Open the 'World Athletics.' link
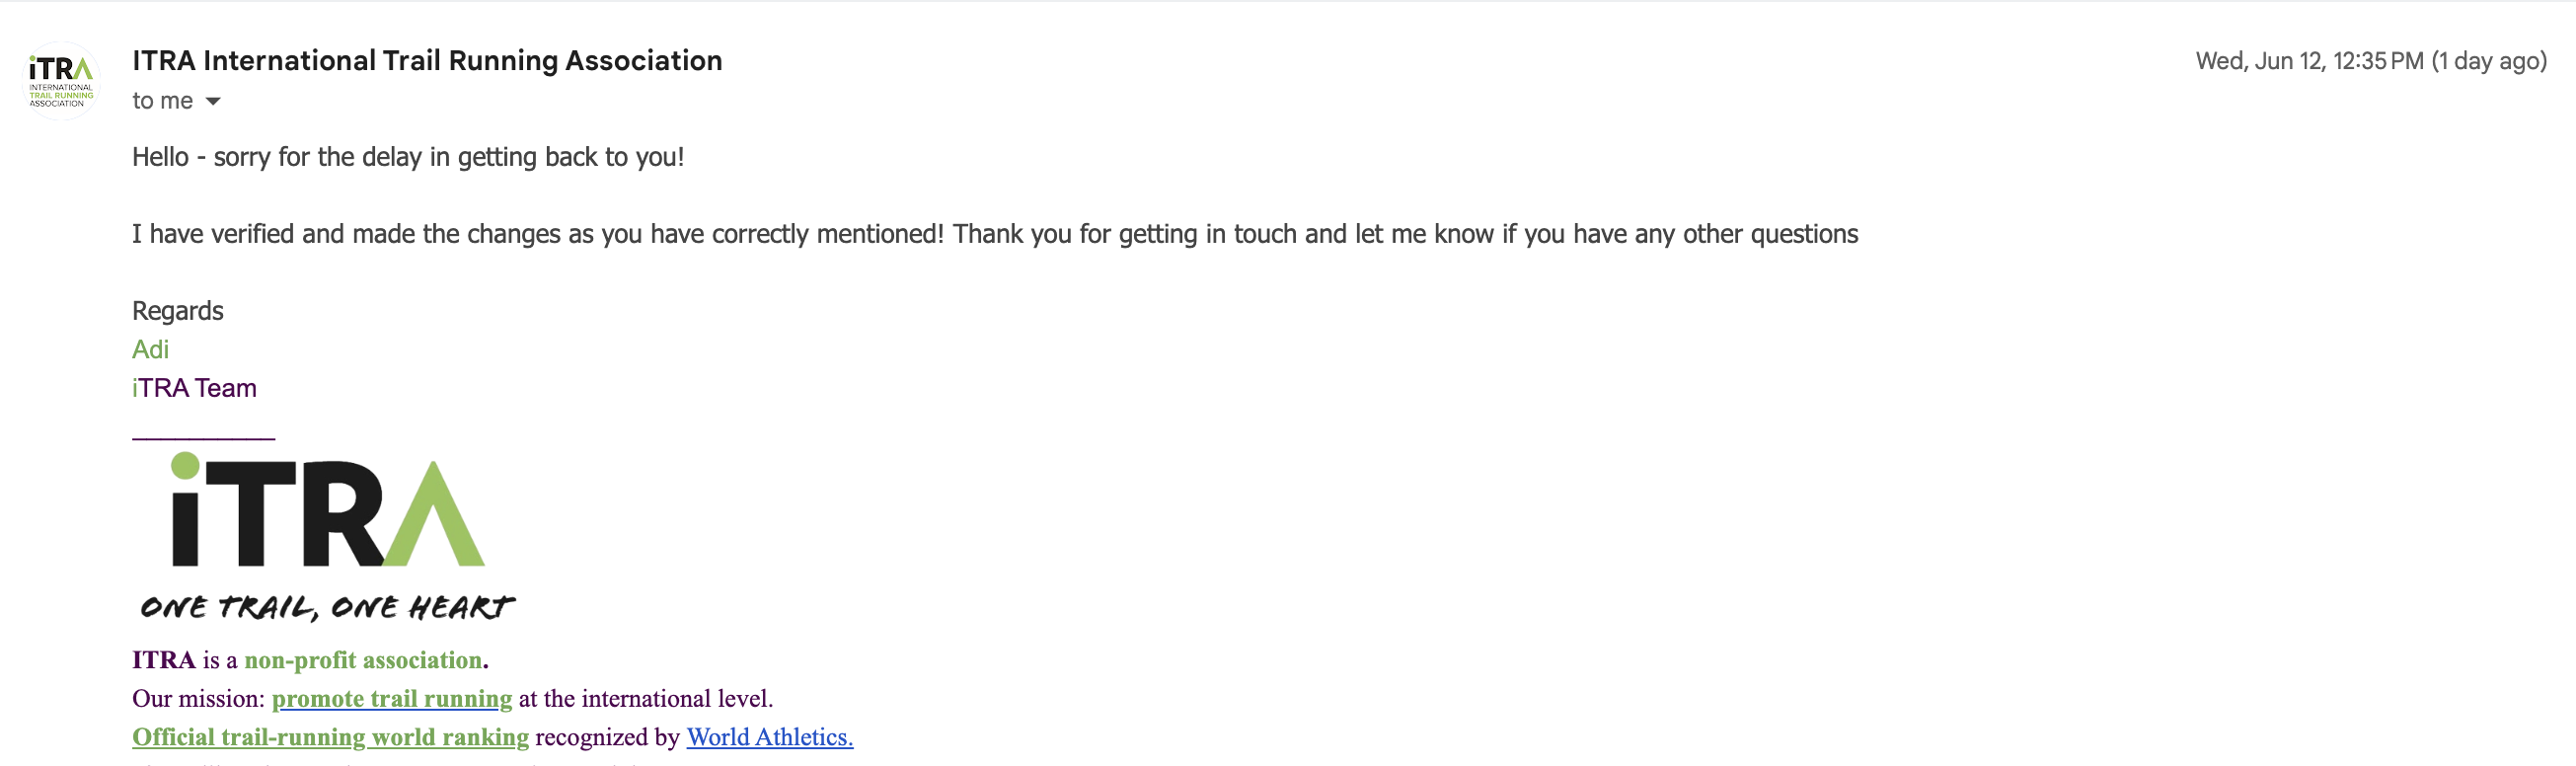 click(769, 737)
